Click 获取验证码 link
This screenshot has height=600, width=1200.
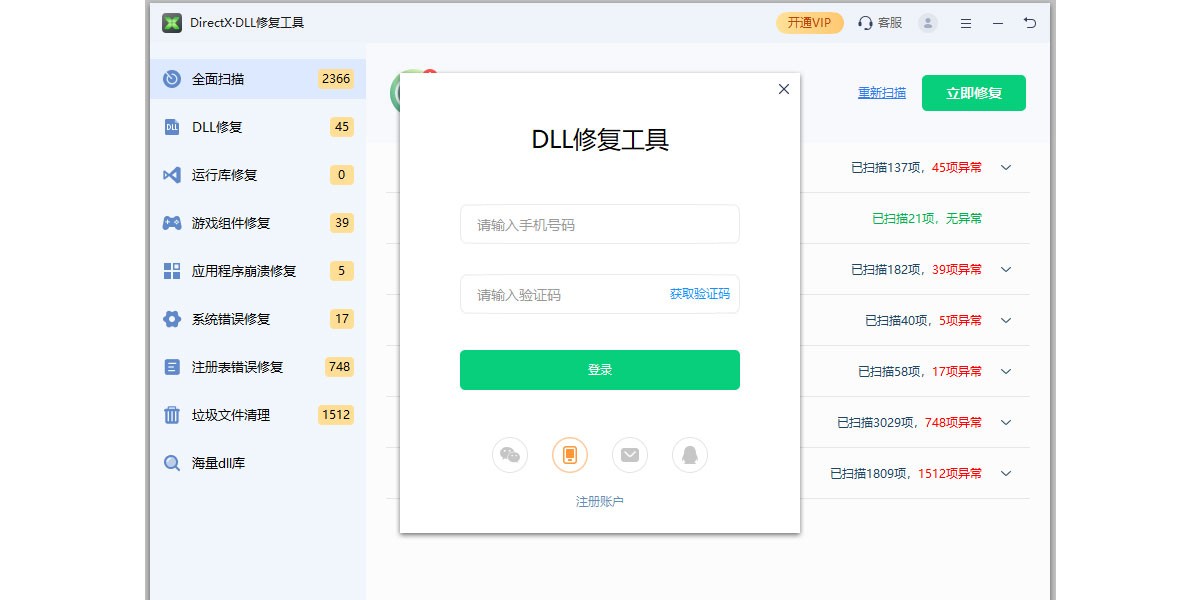tap(700, 294)
